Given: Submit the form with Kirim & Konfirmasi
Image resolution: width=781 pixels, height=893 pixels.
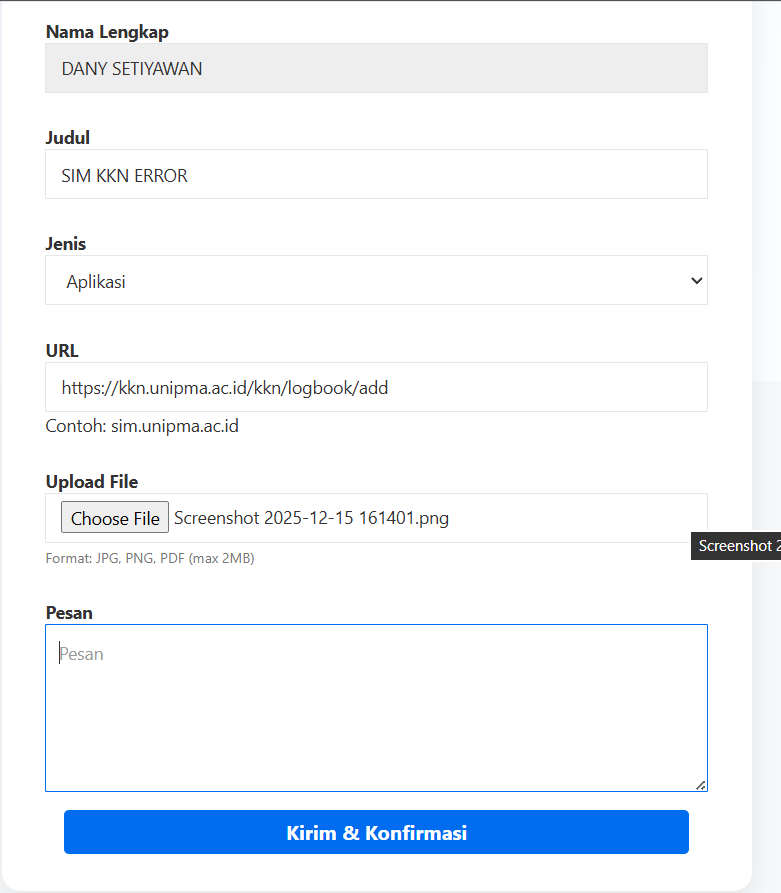Looking at the screenshot, I should coord(376,833).
